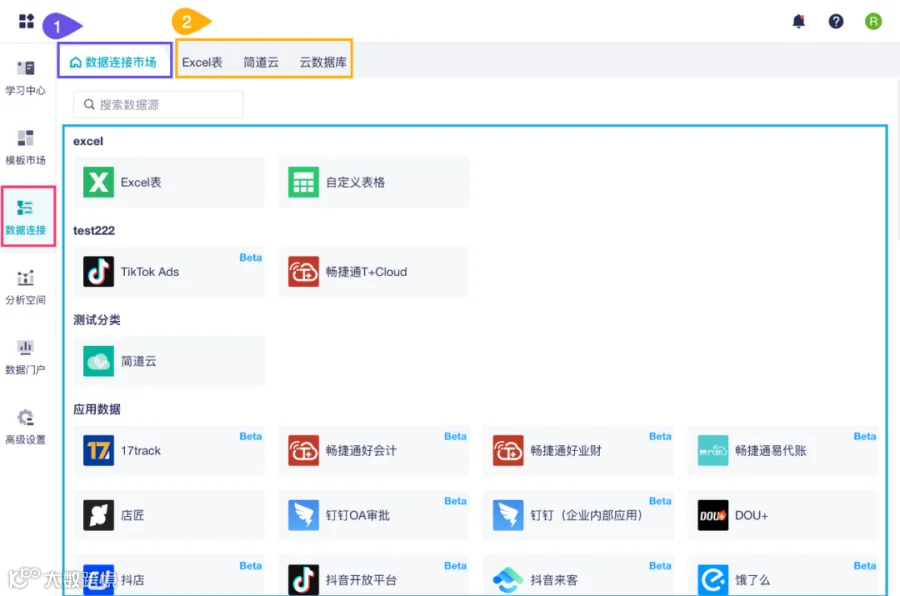The image size is (900, 596).
Task: Click the 应用数据 category heading
Action: [96, 409]
